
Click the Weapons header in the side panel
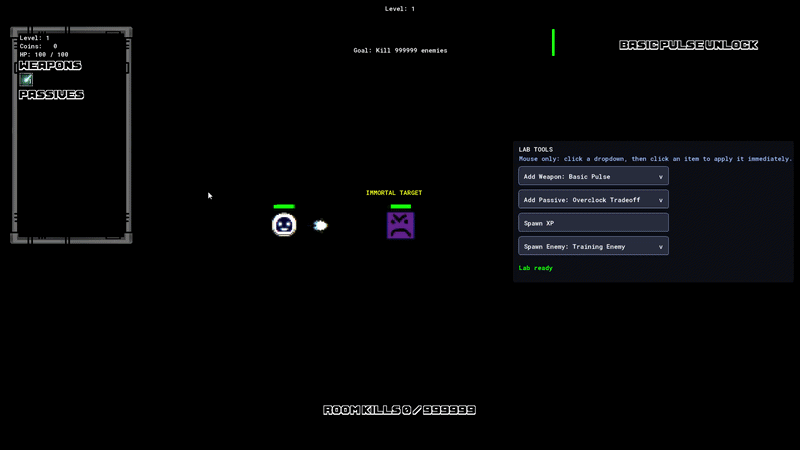[50, 65]
